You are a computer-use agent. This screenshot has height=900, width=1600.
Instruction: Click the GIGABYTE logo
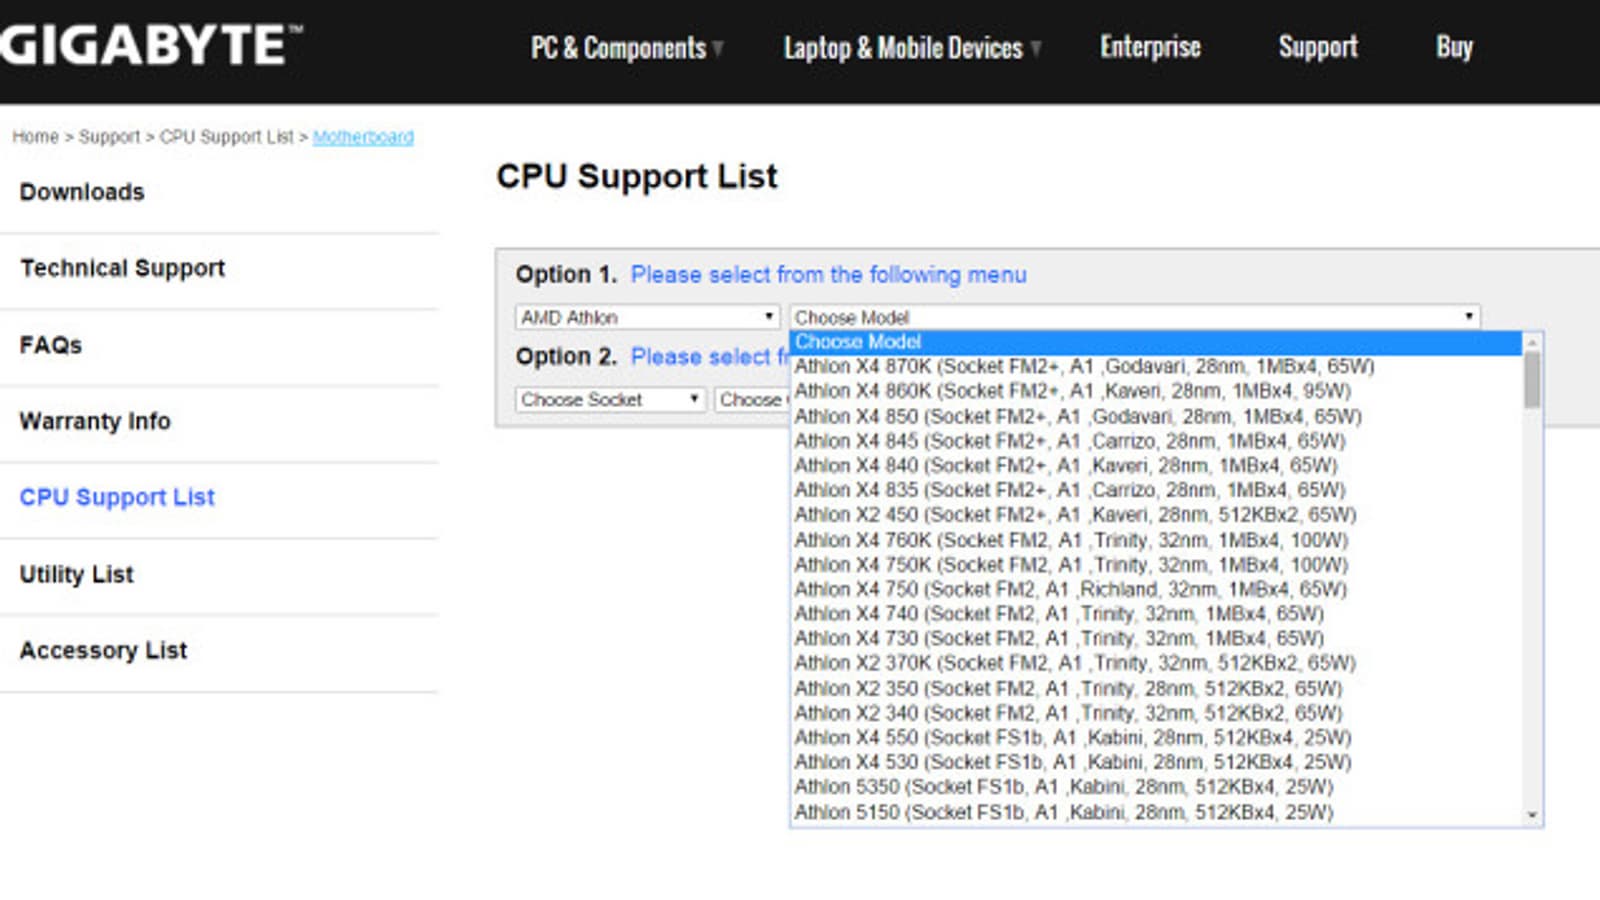(x=150, y=46)
